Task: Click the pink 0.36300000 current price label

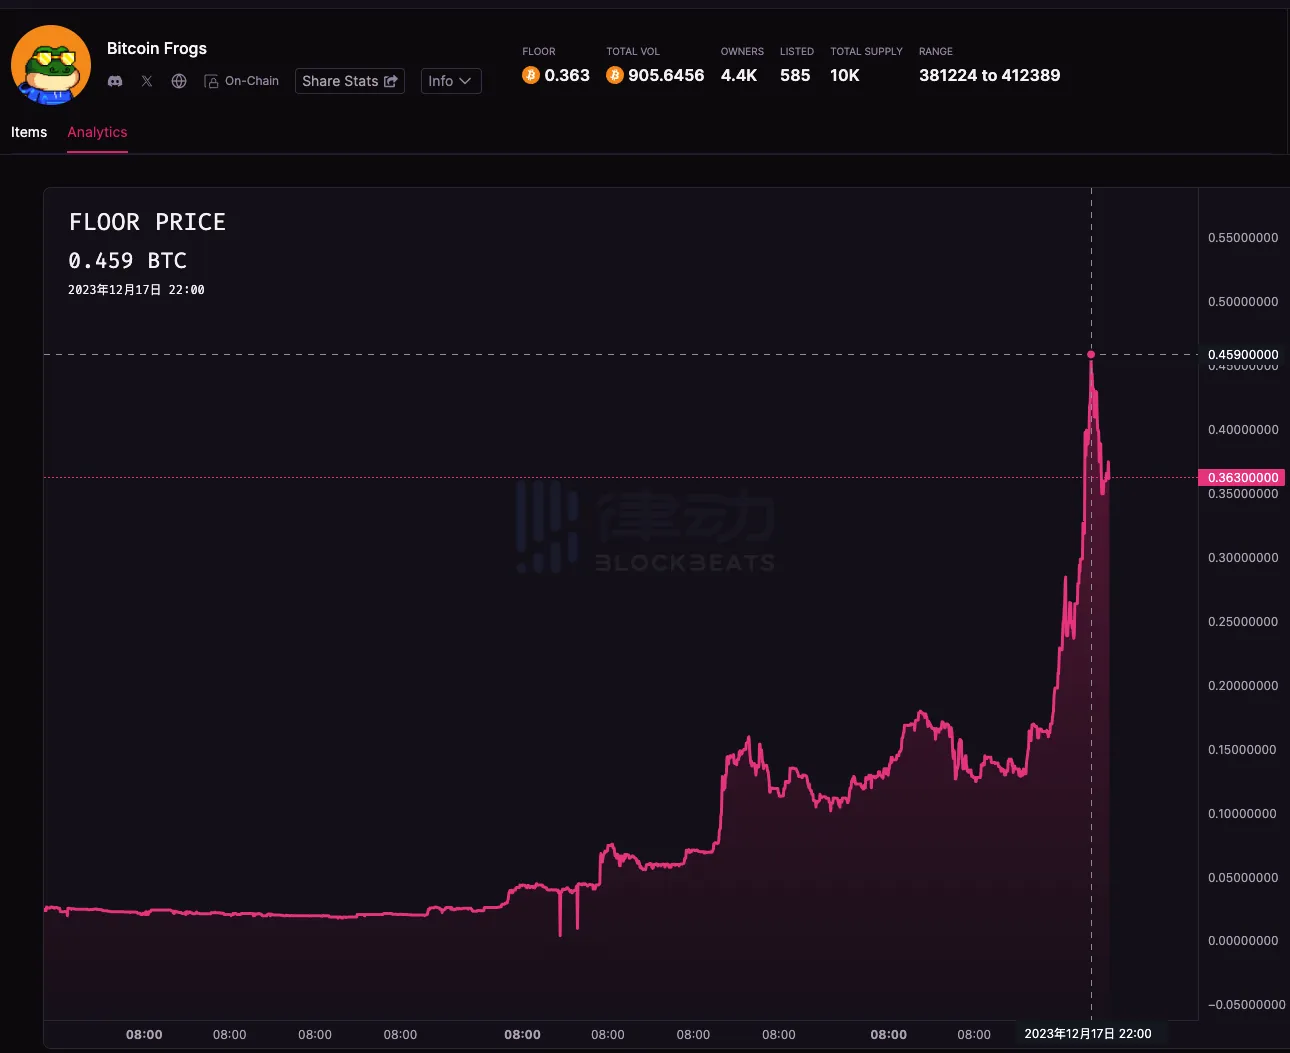Action: point(1242,478)
